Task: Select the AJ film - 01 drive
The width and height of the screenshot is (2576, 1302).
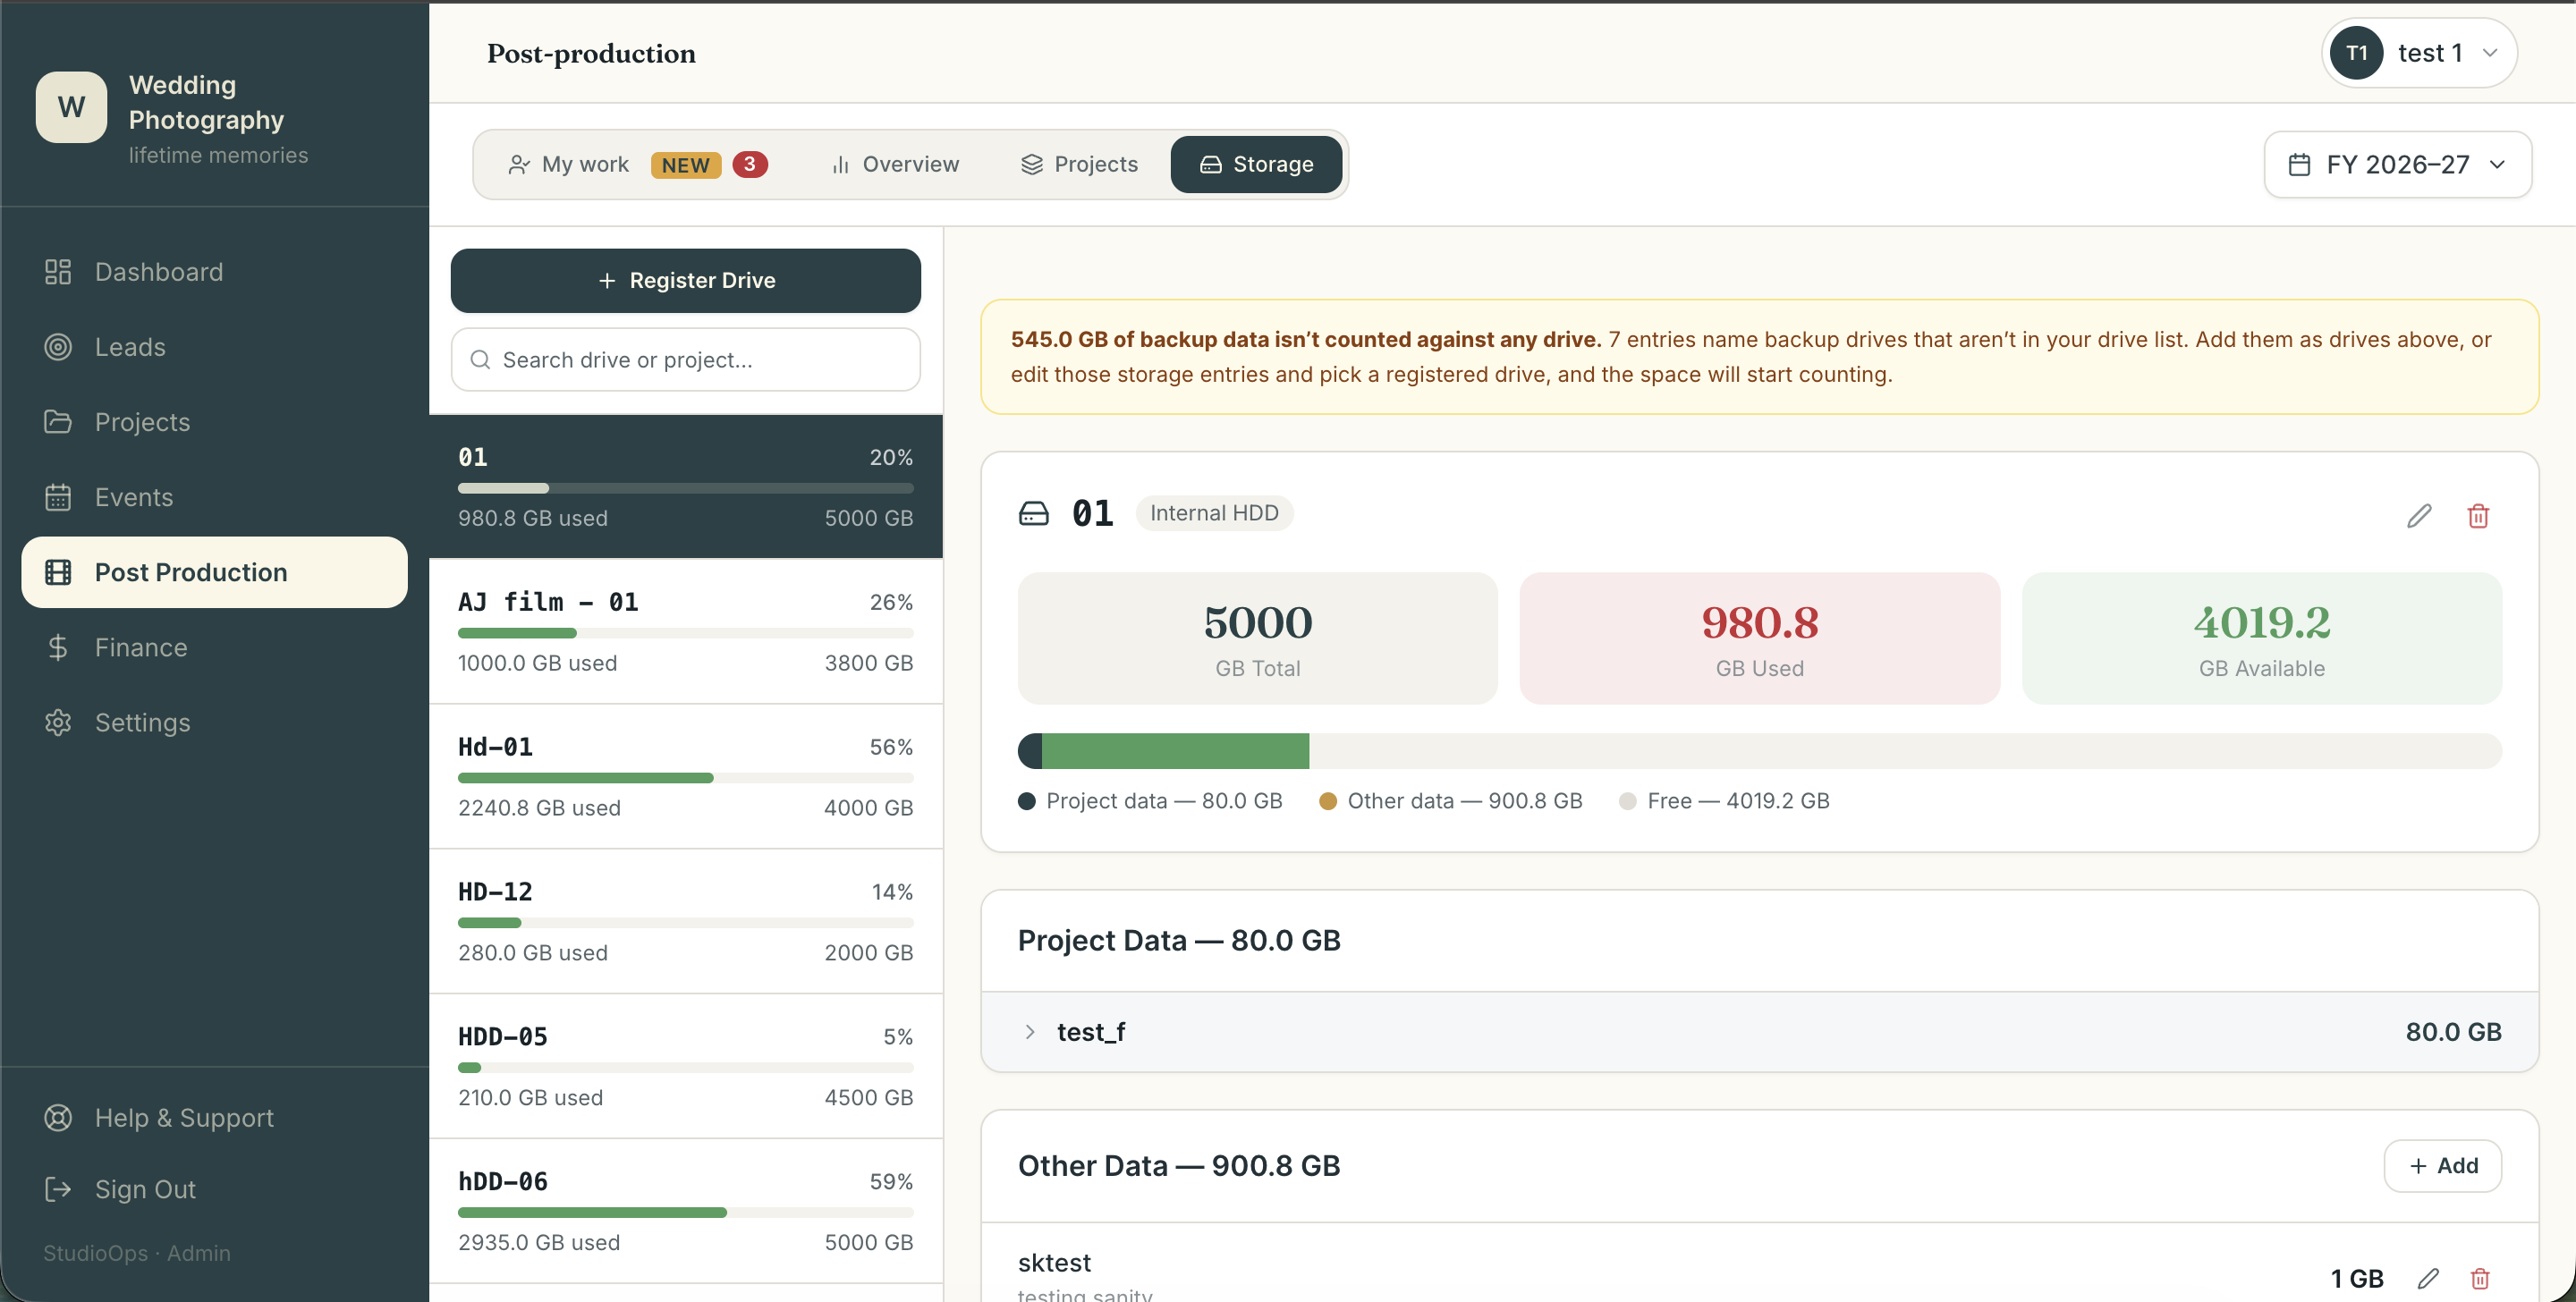Action: (685, 631)
